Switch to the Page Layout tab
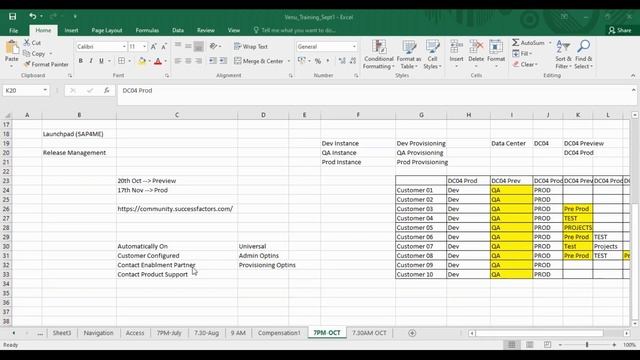 pos(107,30)
